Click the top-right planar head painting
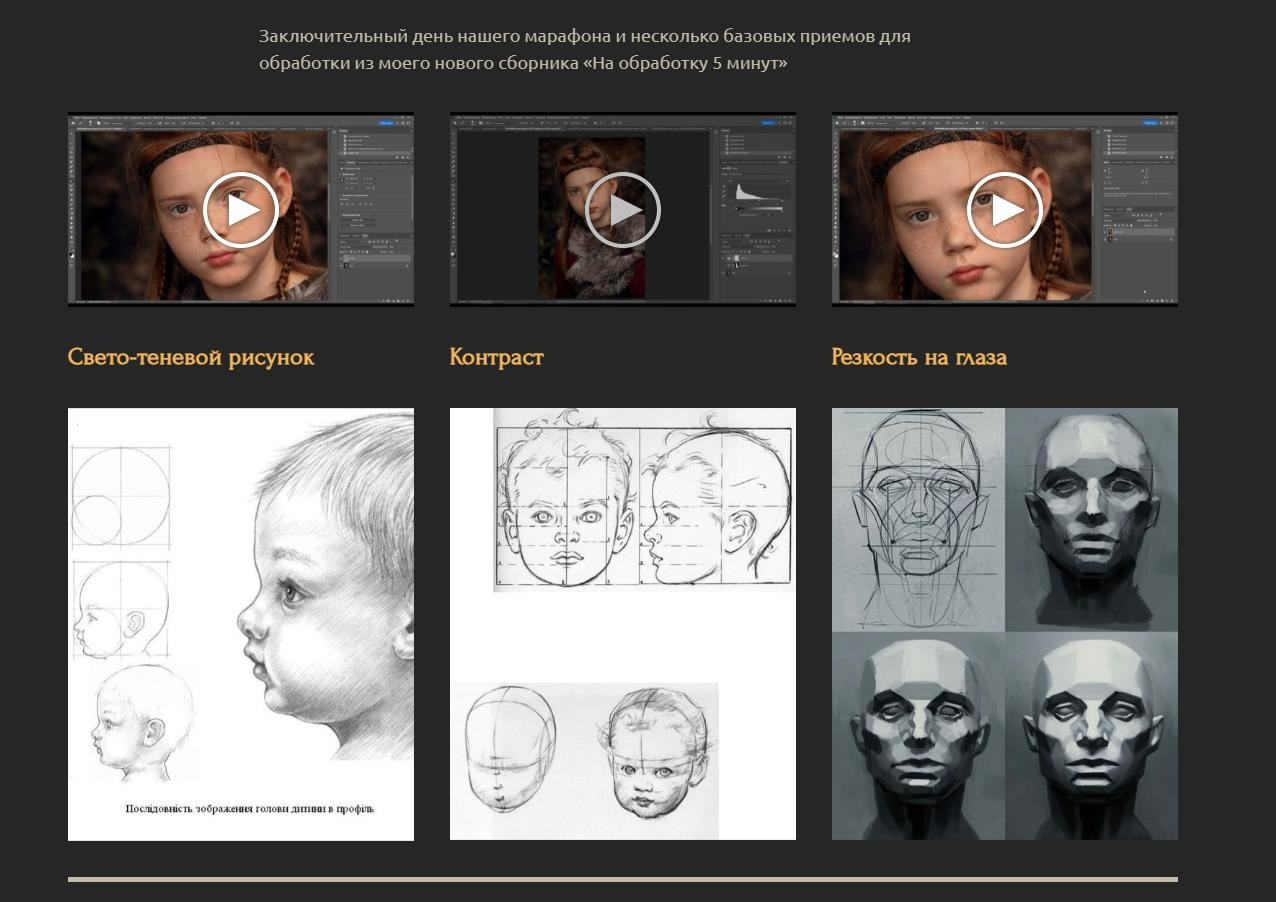Screen dimensions: 1276x902 (1092, 519)
